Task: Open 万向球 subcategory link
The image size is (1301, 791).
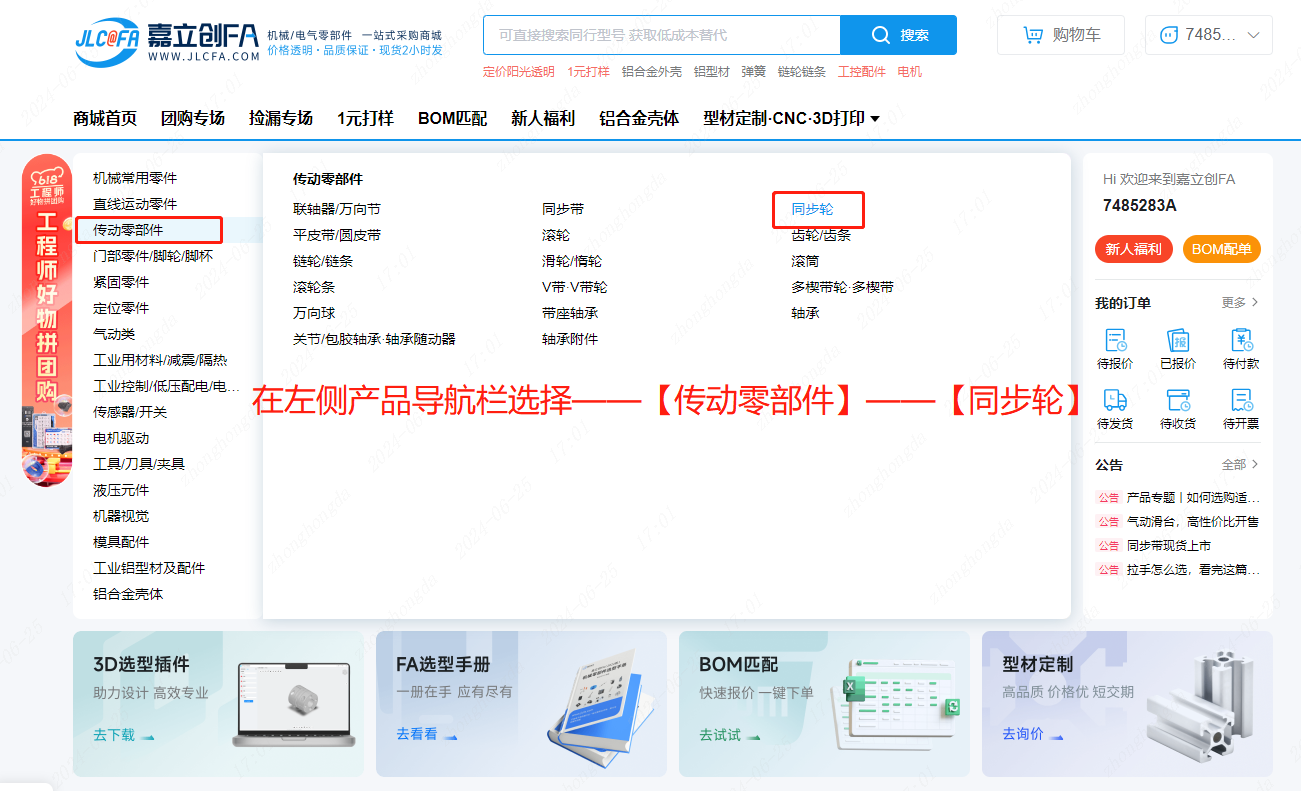Action: pos(314,313)
